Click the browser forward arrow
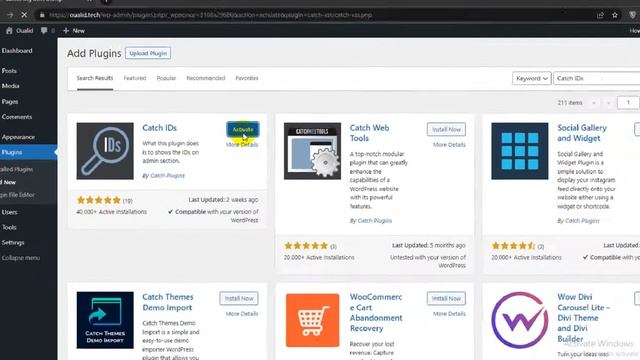This screenshot has height=360, width=640. coord(10,15)
